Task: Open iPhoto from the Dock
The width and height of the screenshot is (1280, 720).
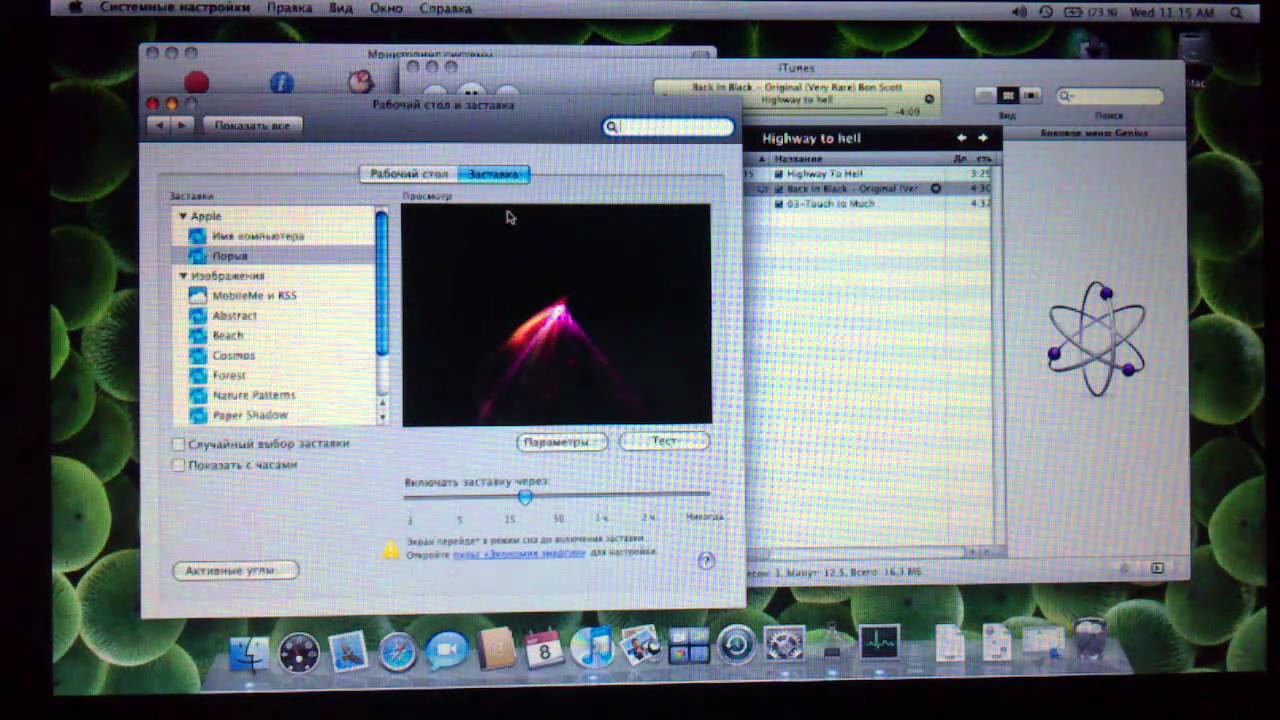Action: tap(640, 646)
